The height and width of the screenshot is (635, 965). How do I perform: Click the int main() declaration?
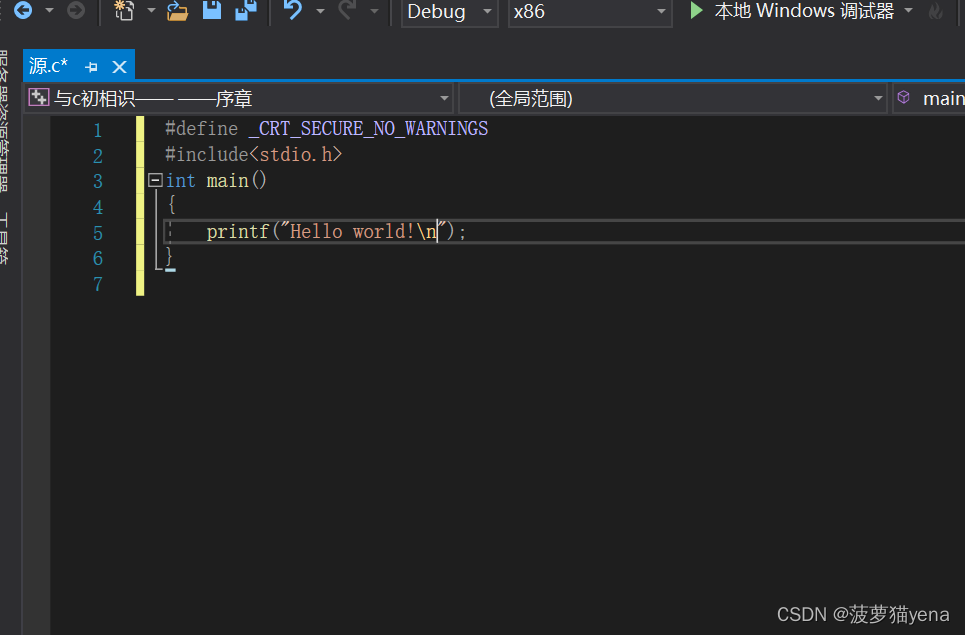216,180
